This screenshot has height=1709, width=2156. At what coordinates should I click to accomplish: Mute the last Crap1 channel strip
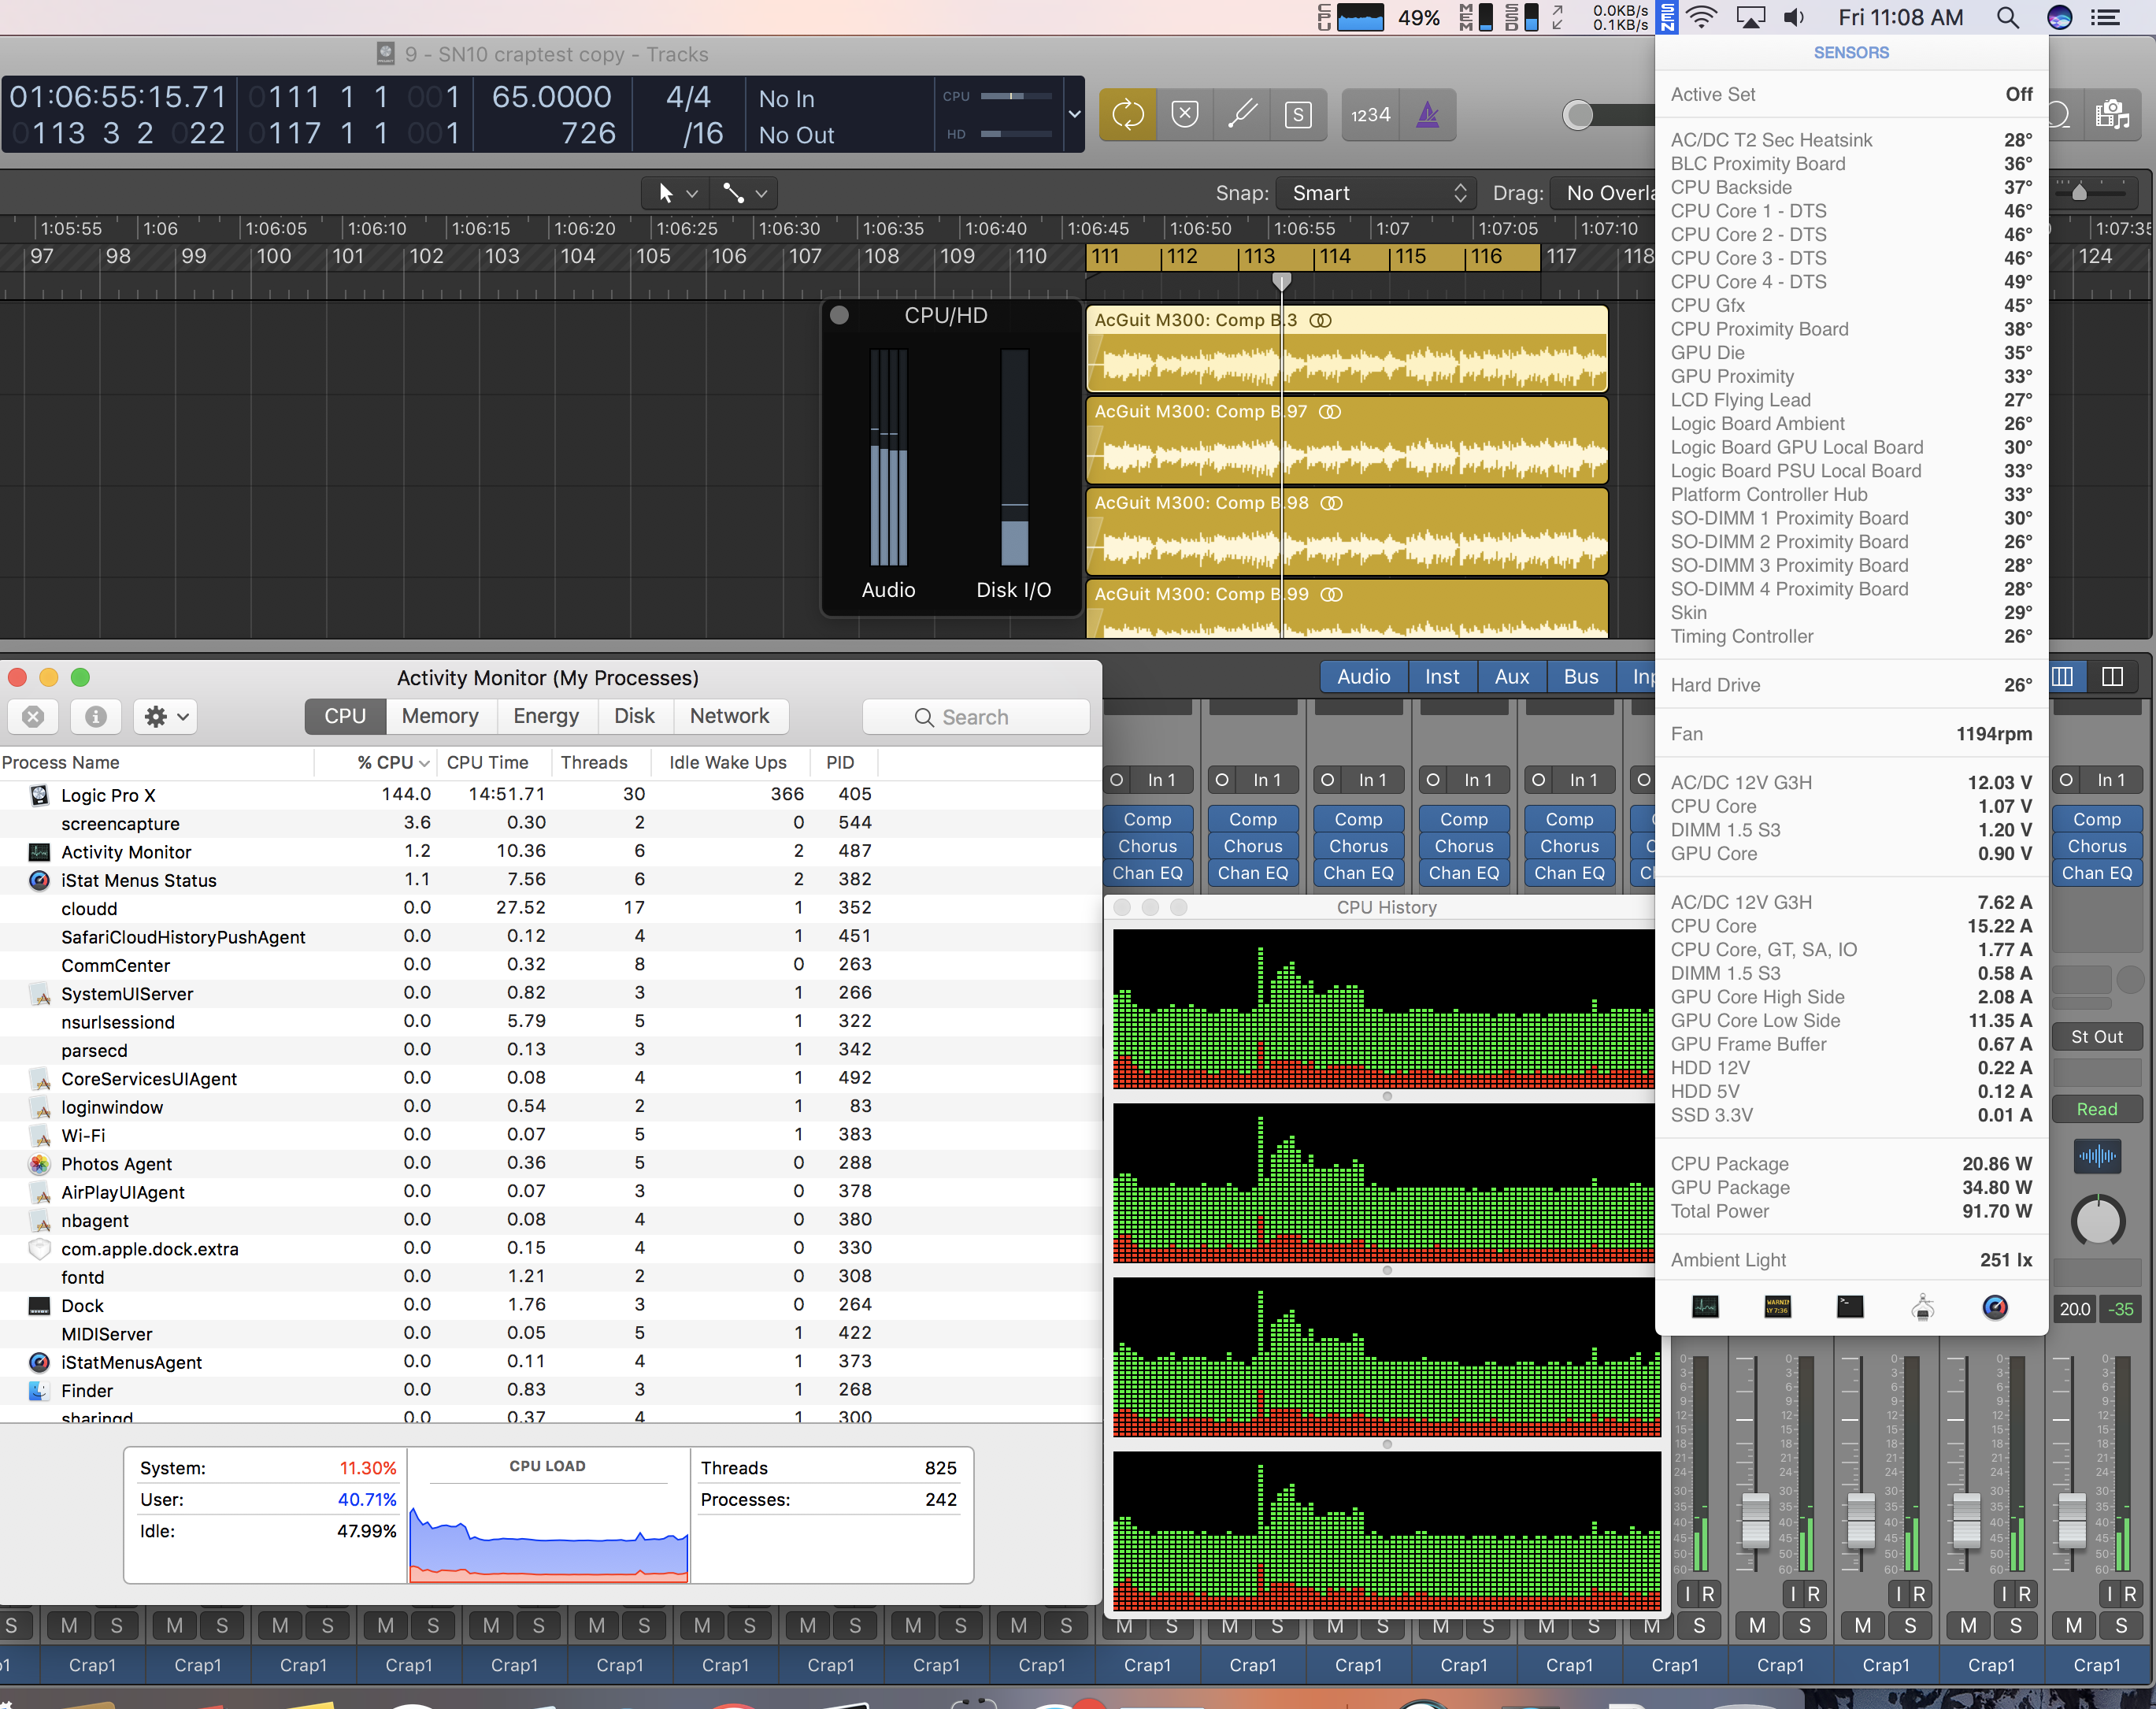click(2074, 1626)
